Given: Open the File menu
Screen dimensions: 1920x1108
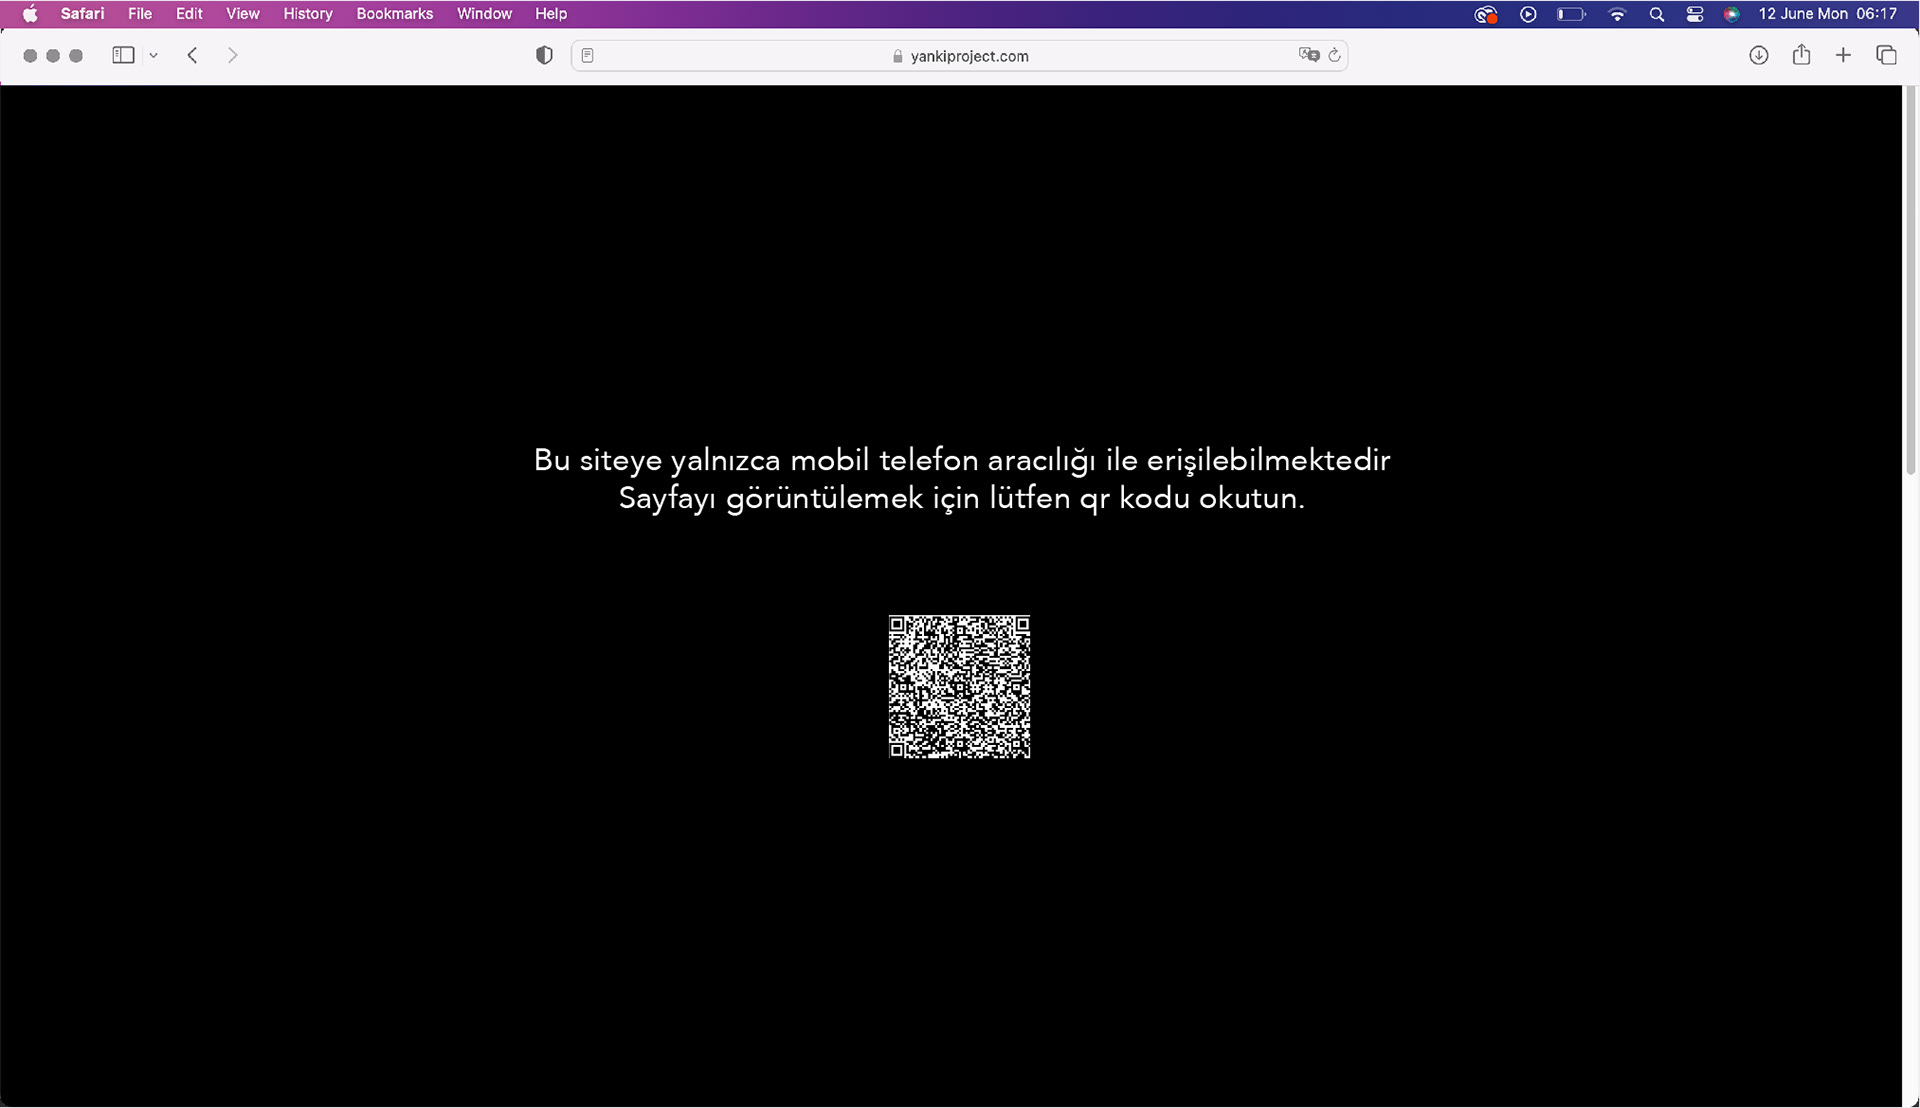Looking at the screenshot, I should coord(140,14).
